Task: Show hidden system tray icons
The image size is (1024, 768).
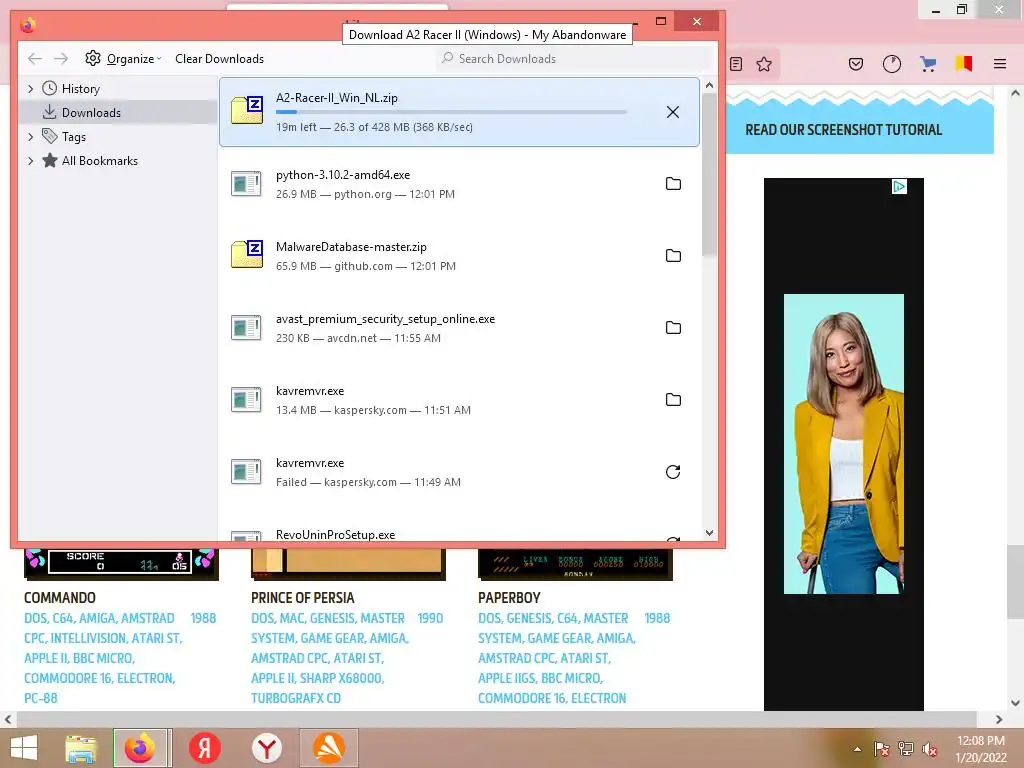Action: pyautogui.click(x=857, y=749)
